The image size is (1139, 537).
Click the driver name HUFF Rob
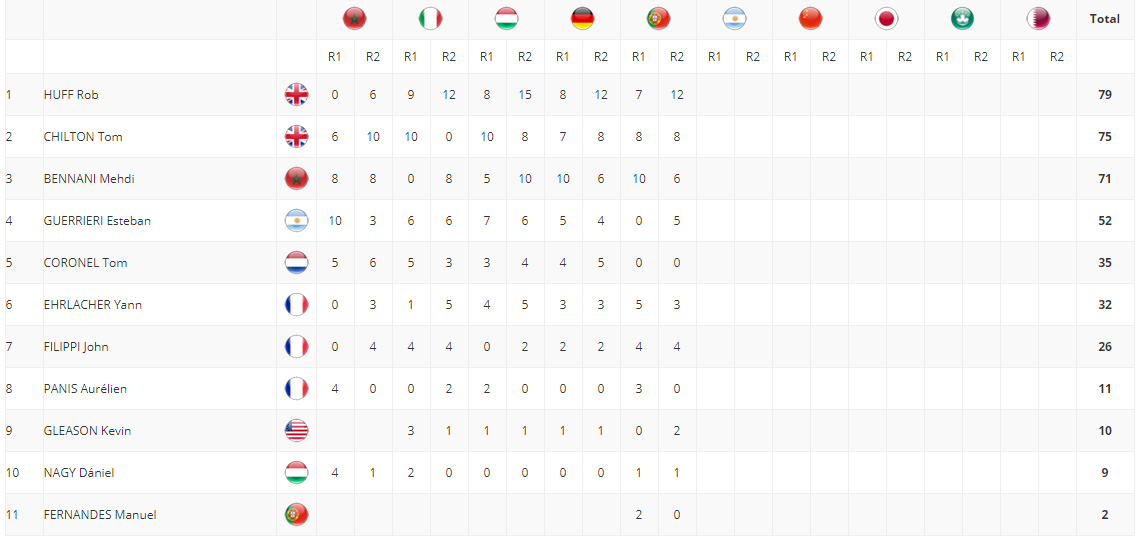tap(71, 94)
